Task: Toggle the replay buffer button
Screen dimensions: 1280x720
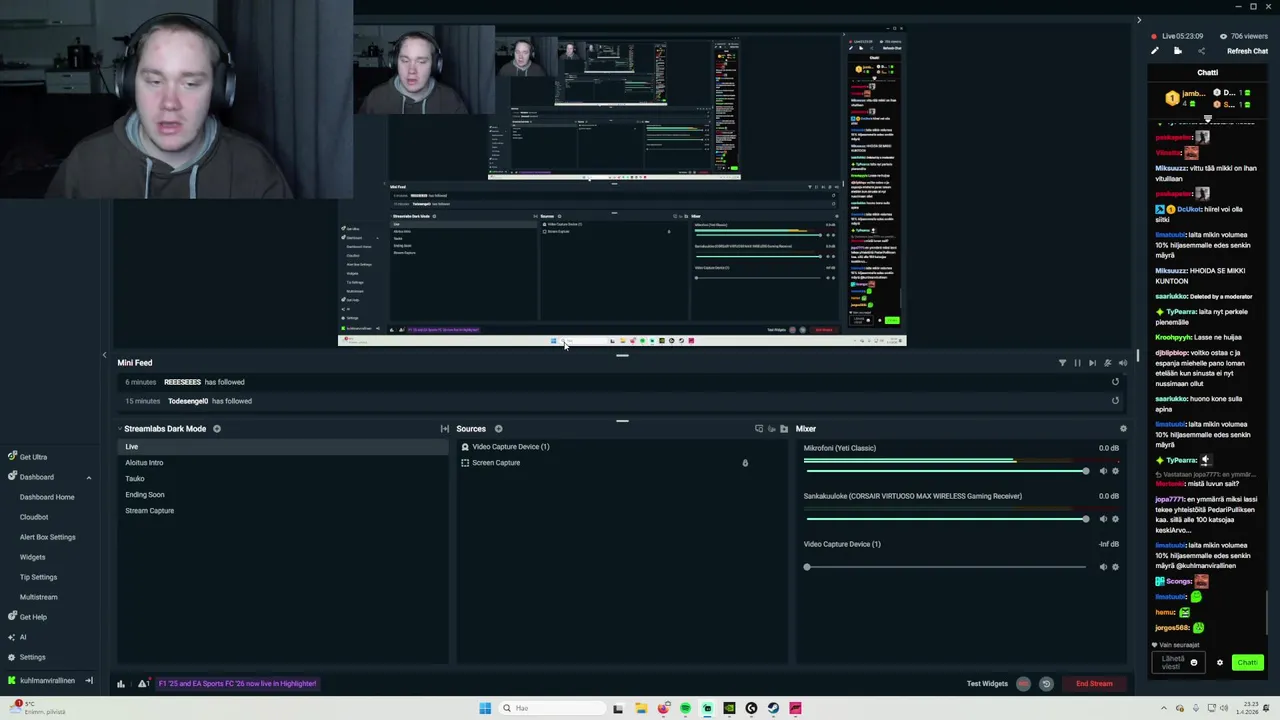Action: 1046,684
